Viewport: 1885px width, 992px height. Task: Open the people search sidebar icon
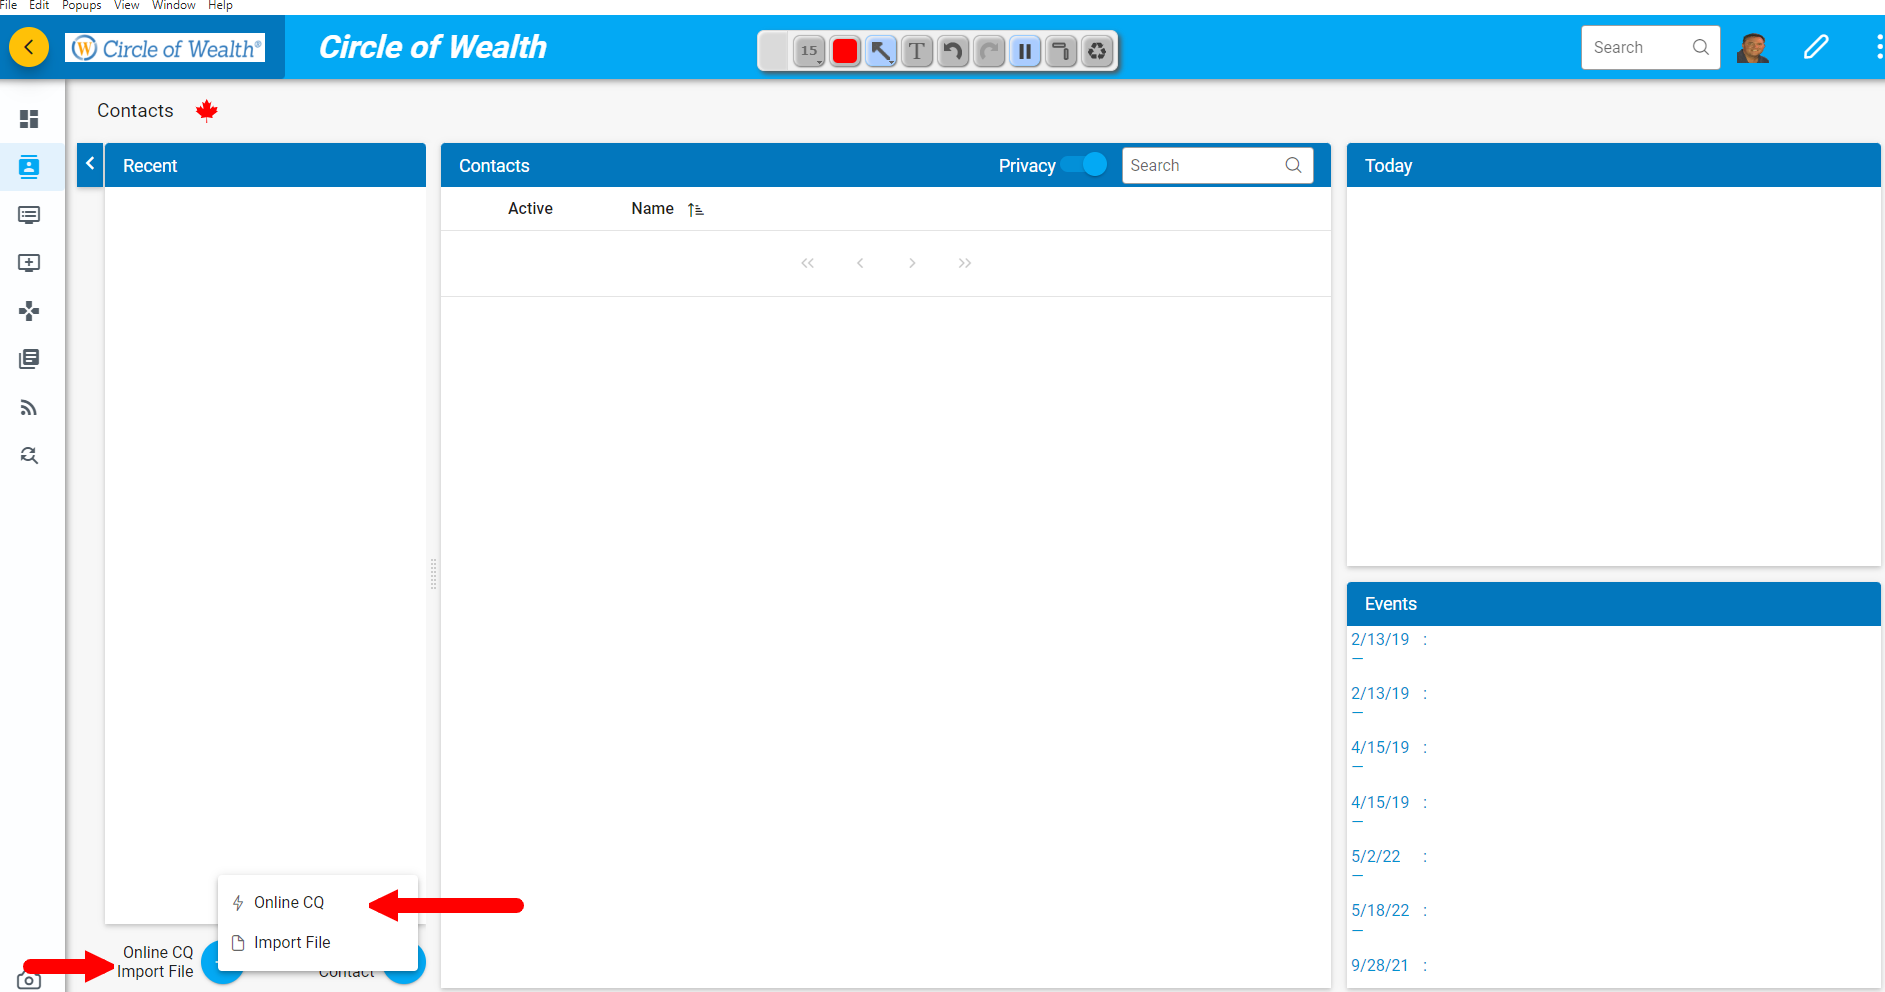click(x=29, y=455)
